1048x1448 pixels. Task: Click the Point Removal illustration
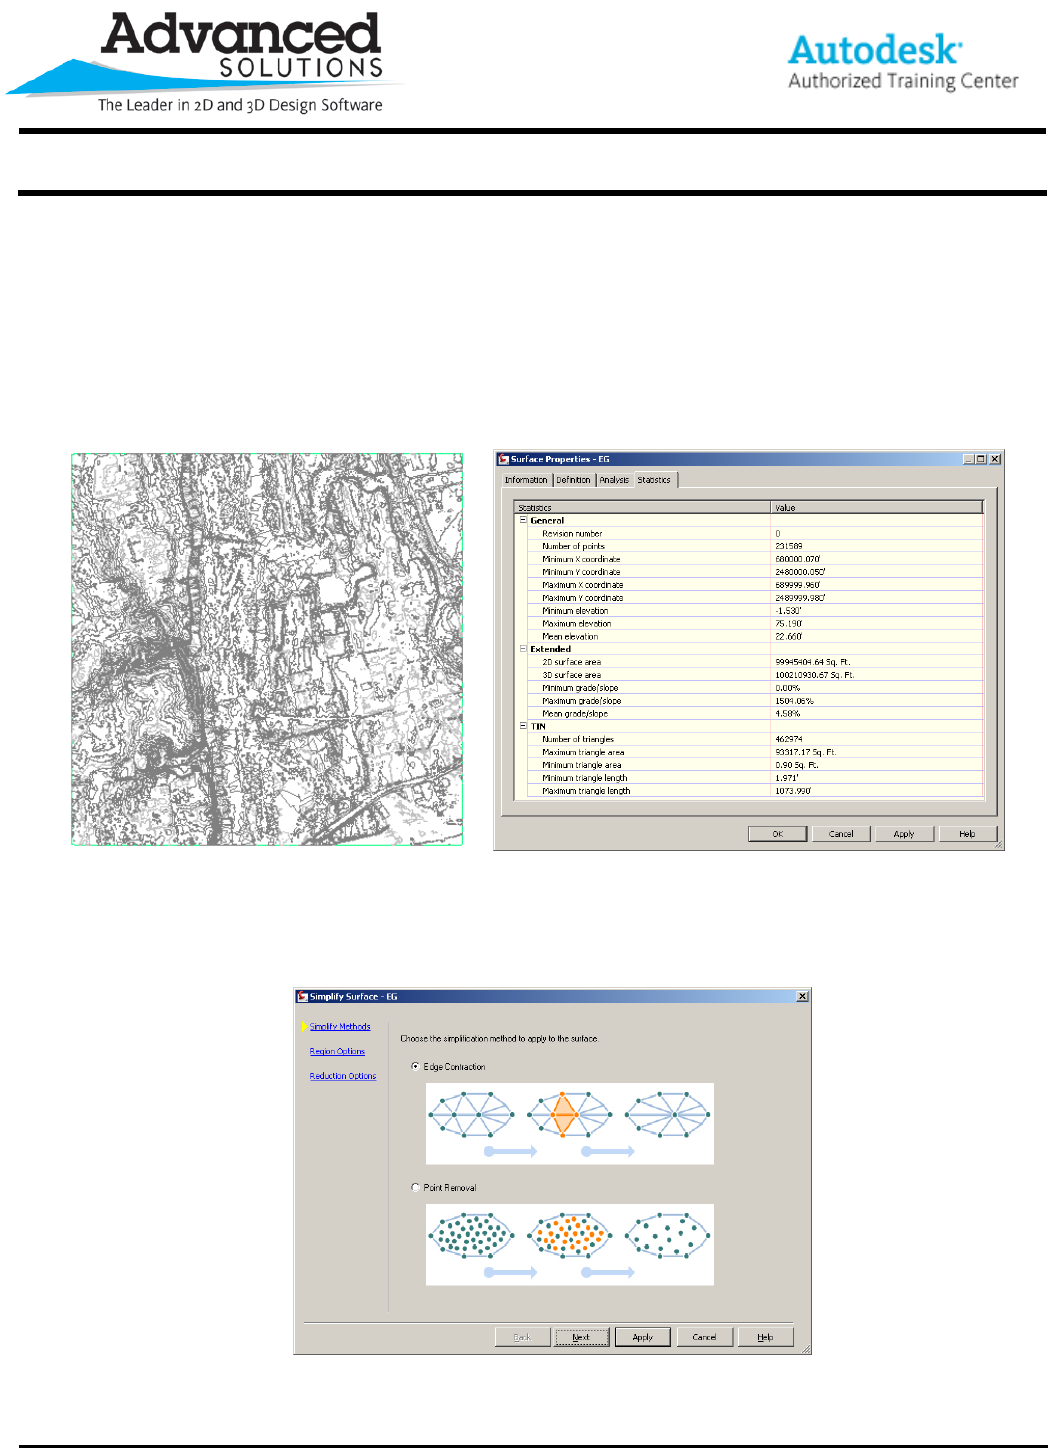(570, 1245)
